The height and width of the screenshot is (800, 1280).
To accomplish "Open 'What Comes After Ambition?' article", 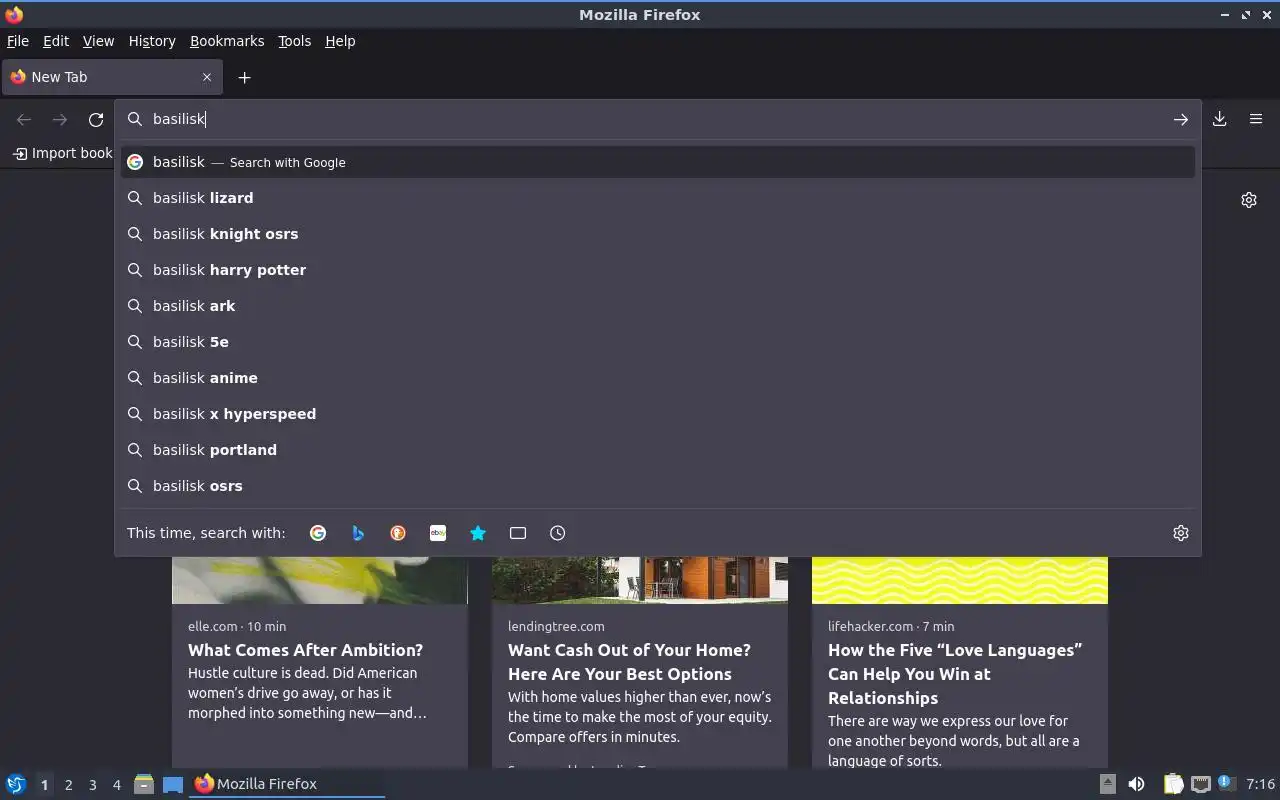I will point(305,650).
